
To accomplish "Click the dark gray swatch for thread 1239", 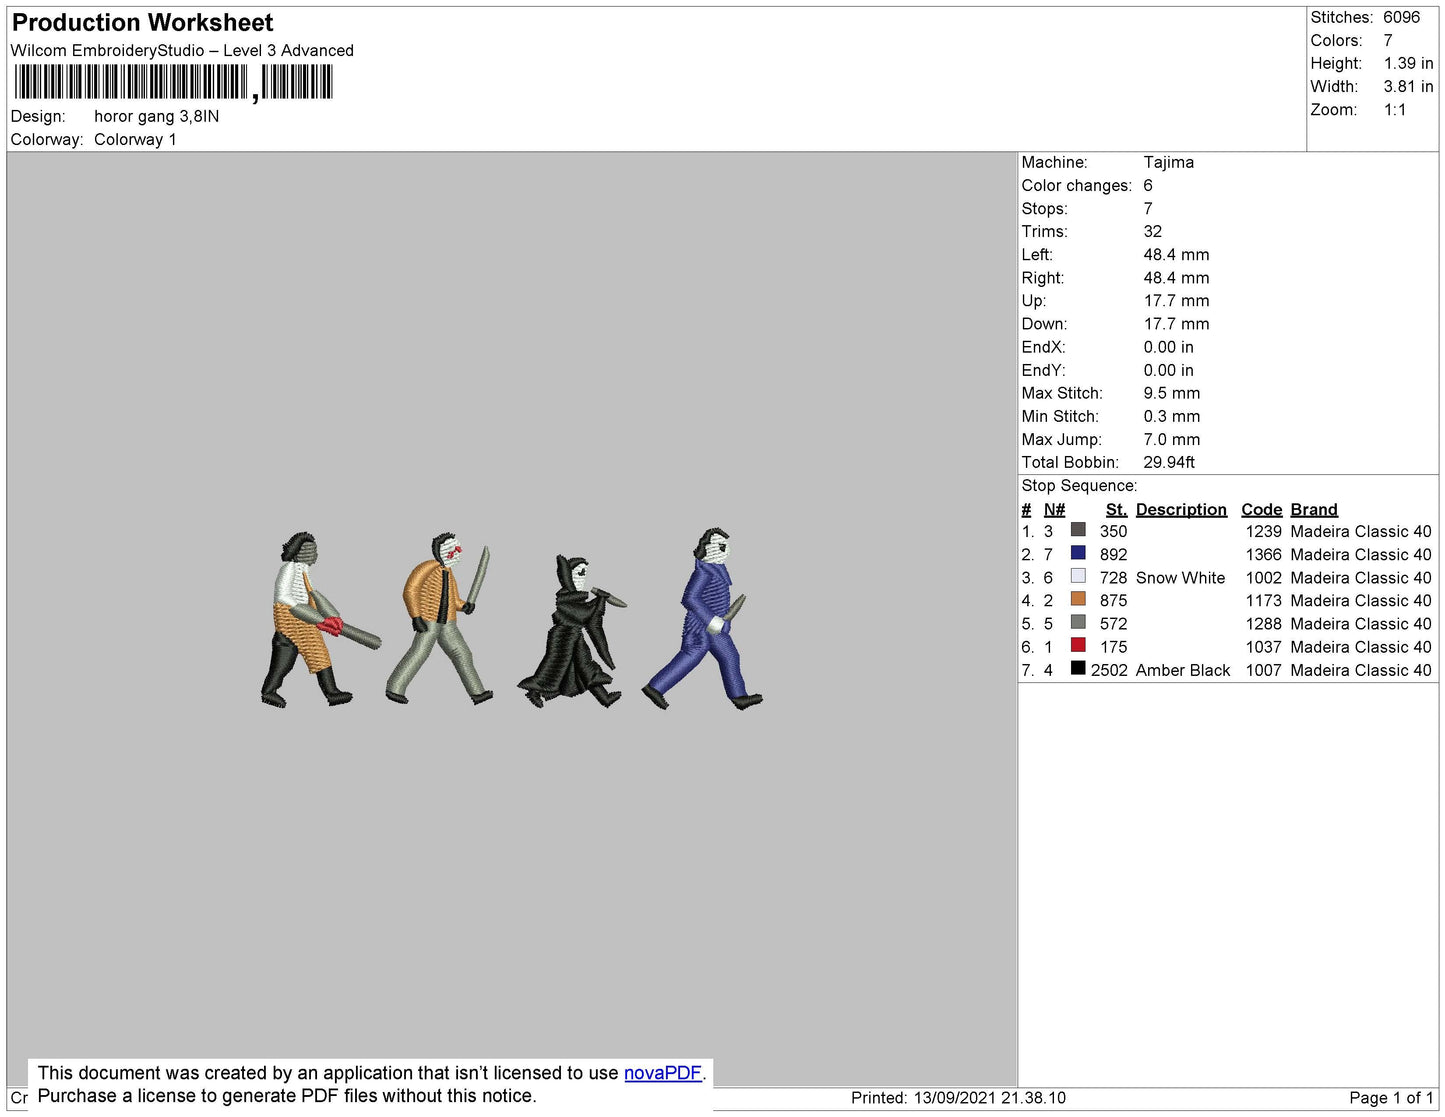I will [x=1078, y=530].
